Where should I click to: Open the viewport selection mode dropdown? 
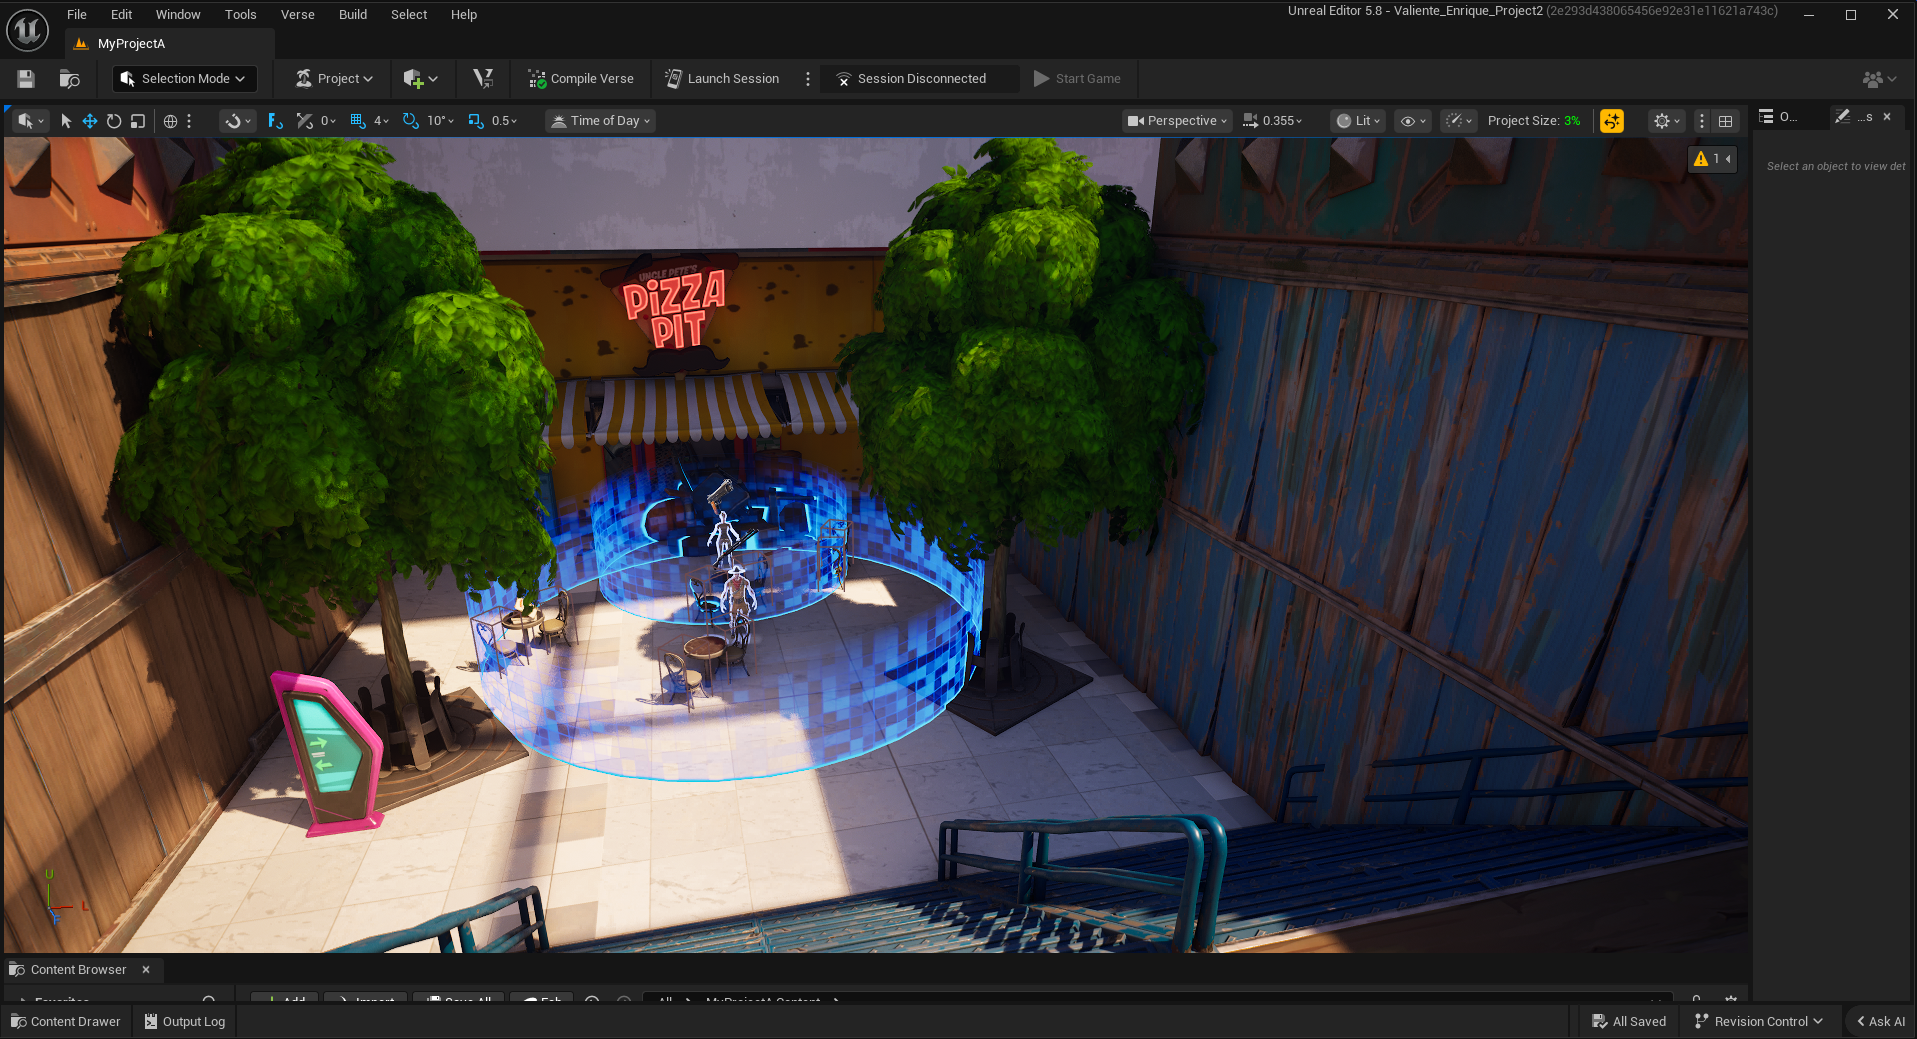(30, 121)
